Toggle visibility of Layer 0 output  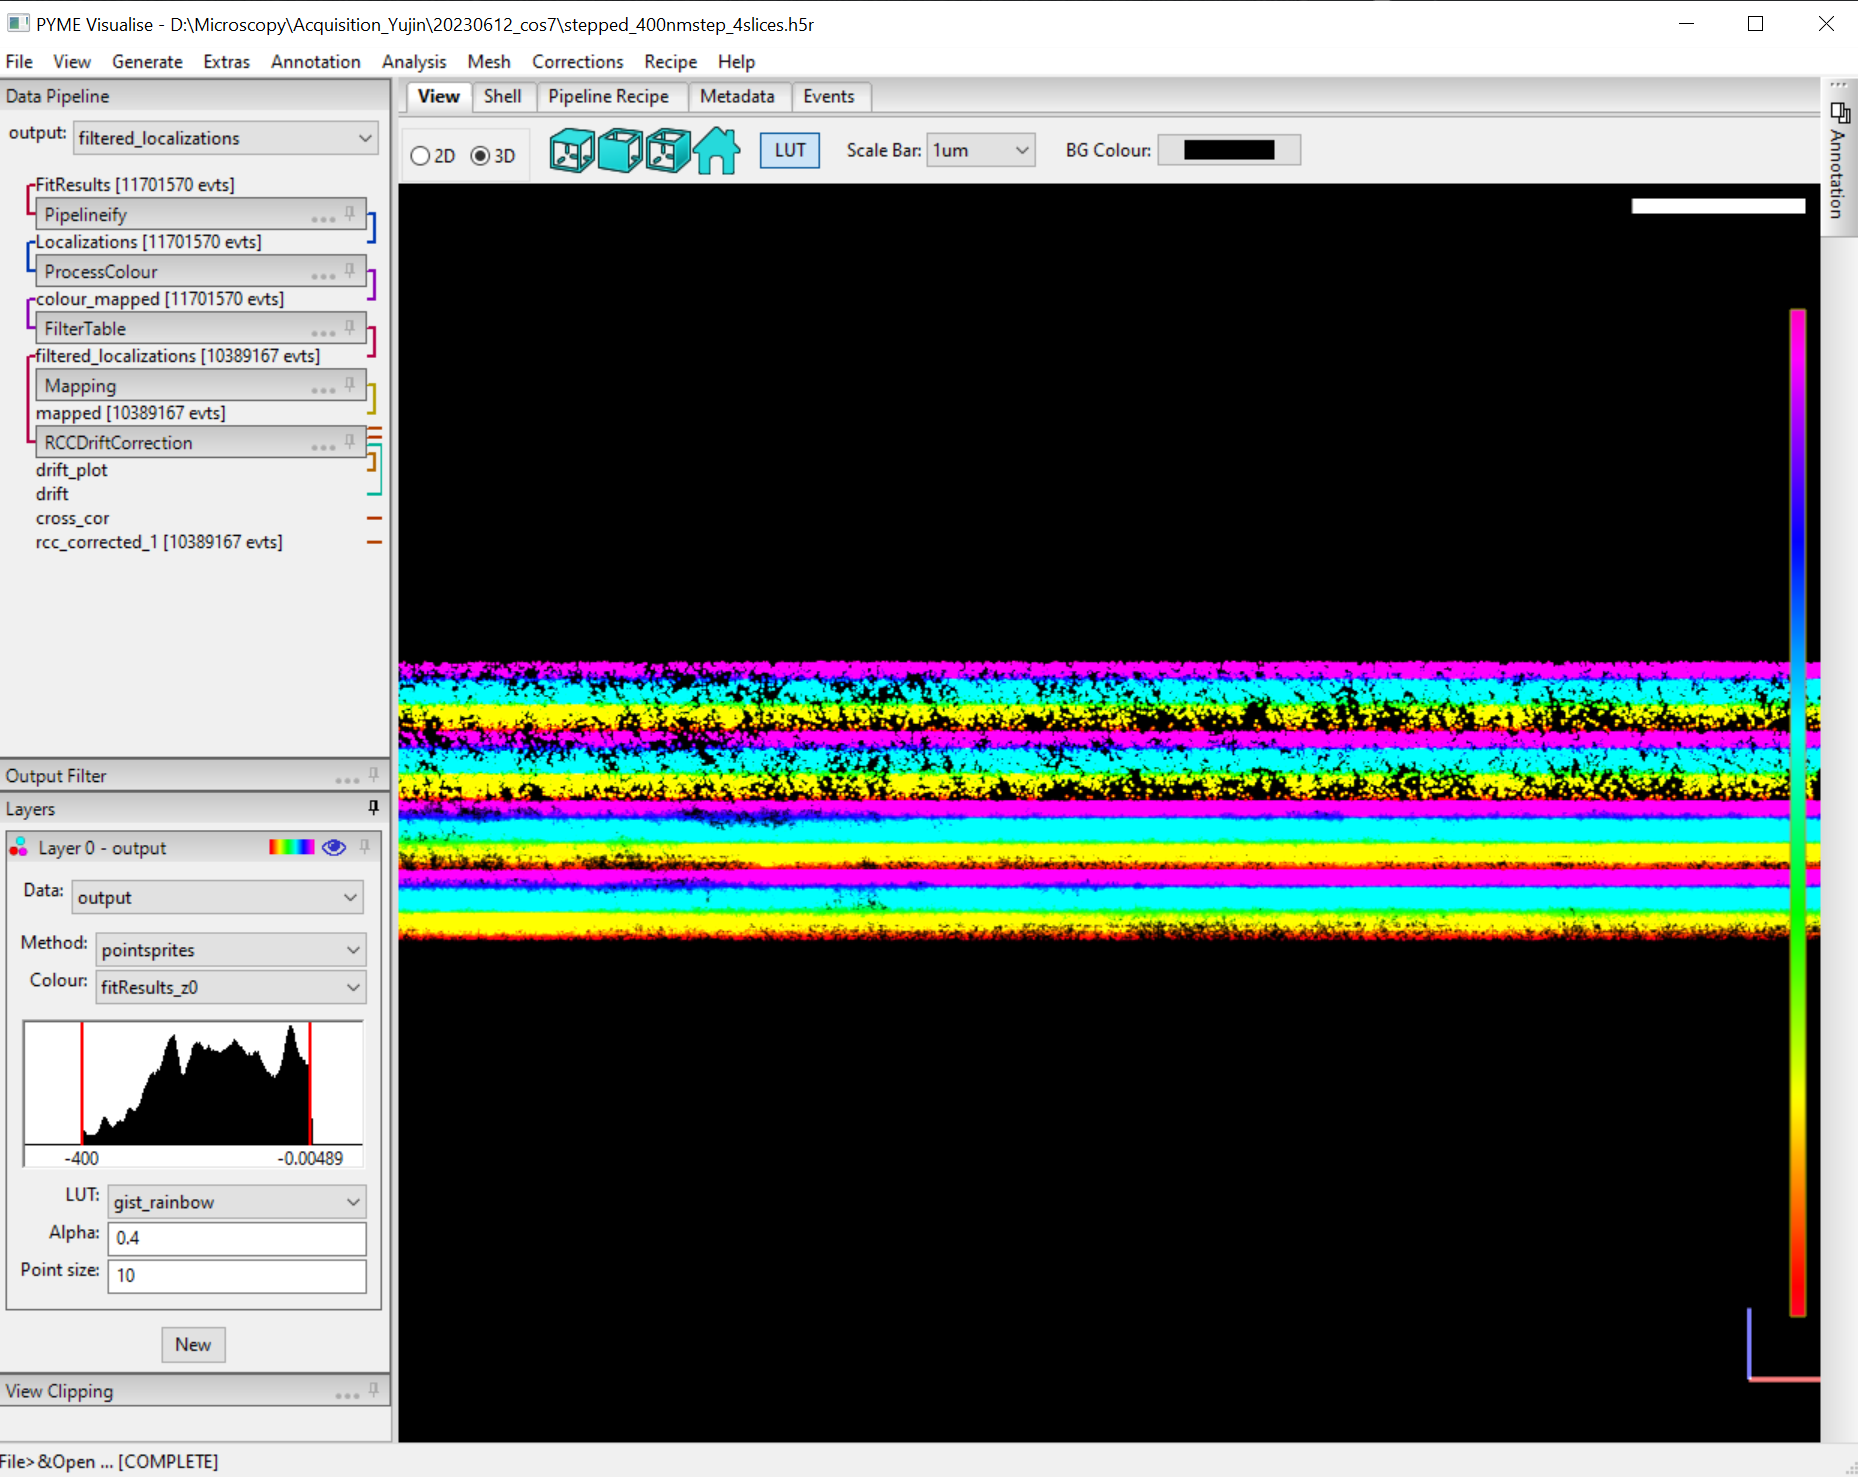(x=333, y=847)
